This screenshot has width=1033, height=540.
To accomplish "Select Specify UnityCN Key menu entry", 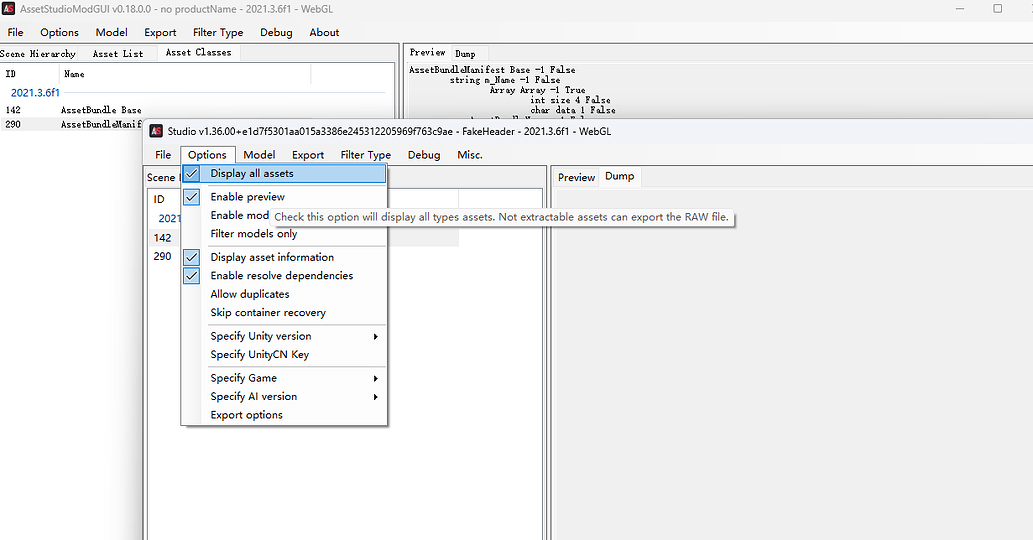I will pos(259,355).
